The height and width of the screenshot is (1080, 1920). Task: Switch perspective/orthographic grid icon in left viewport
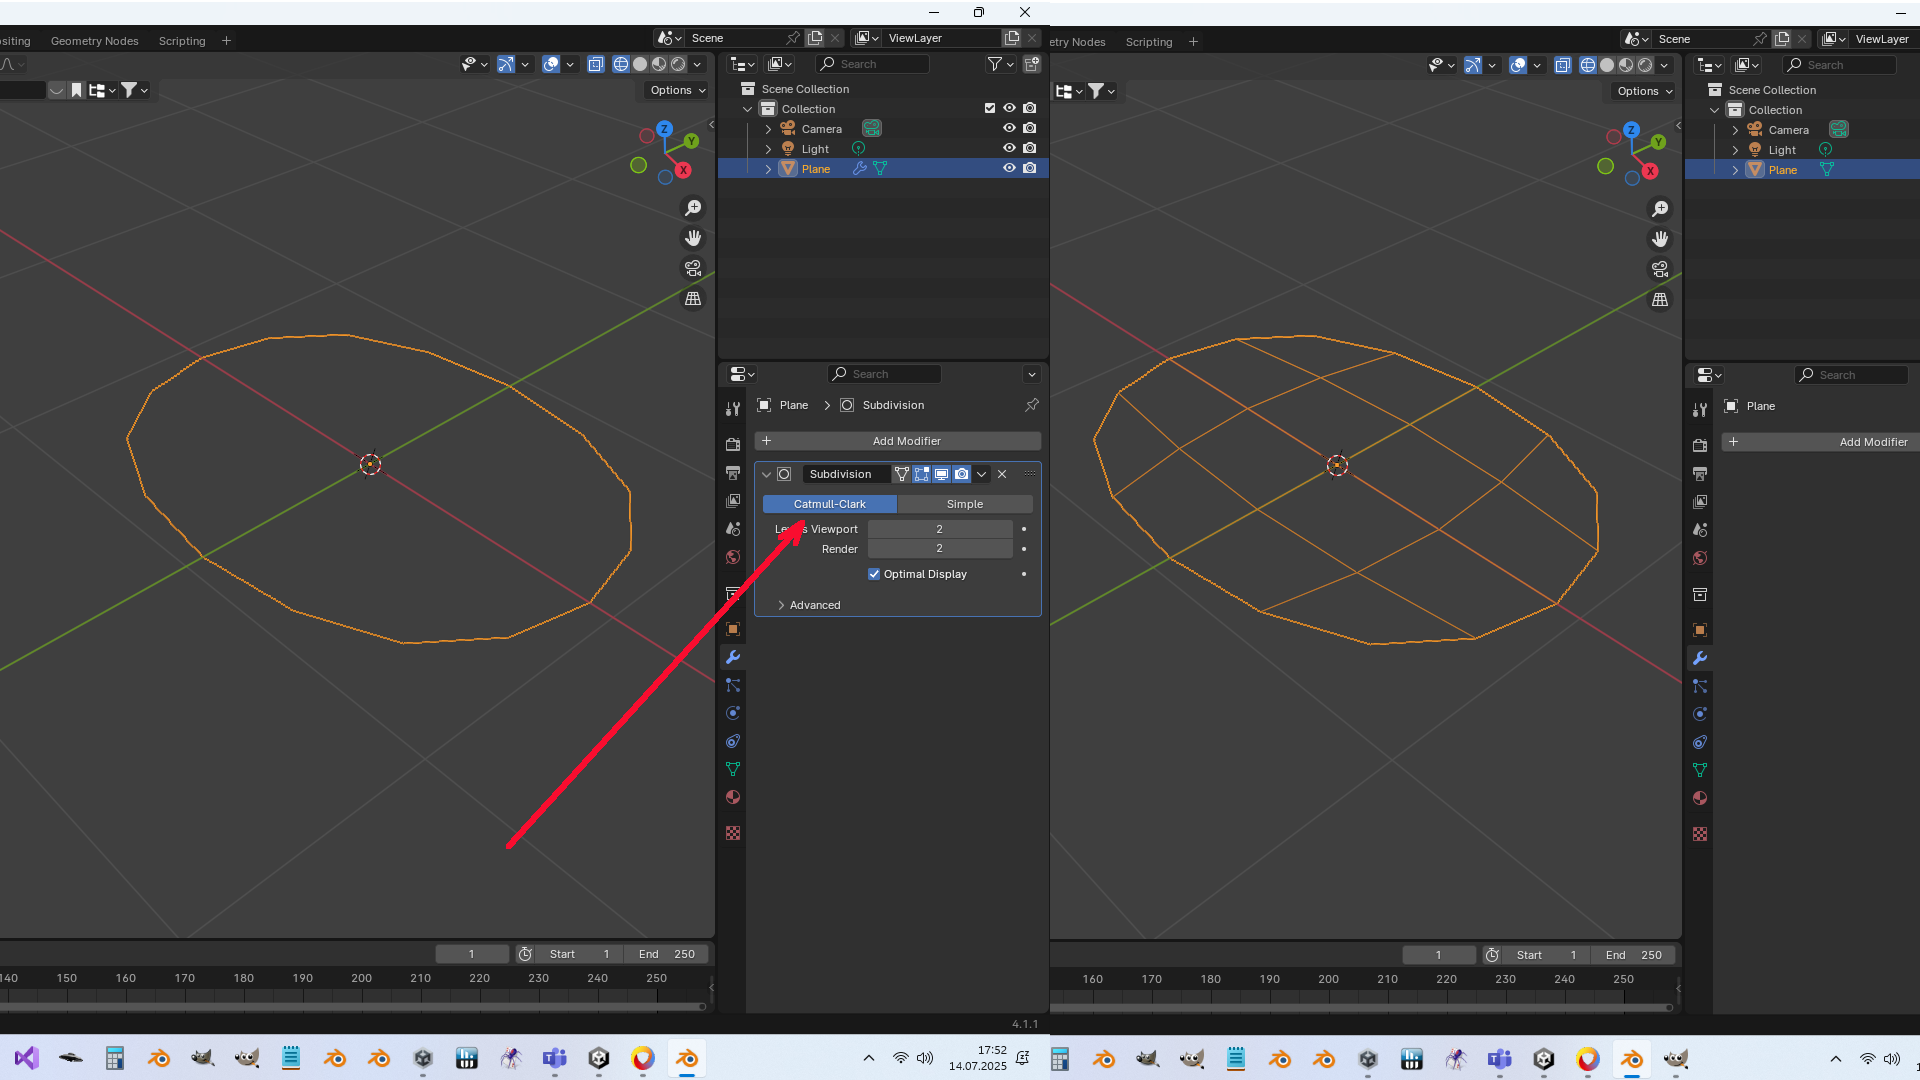pos(692,299)
